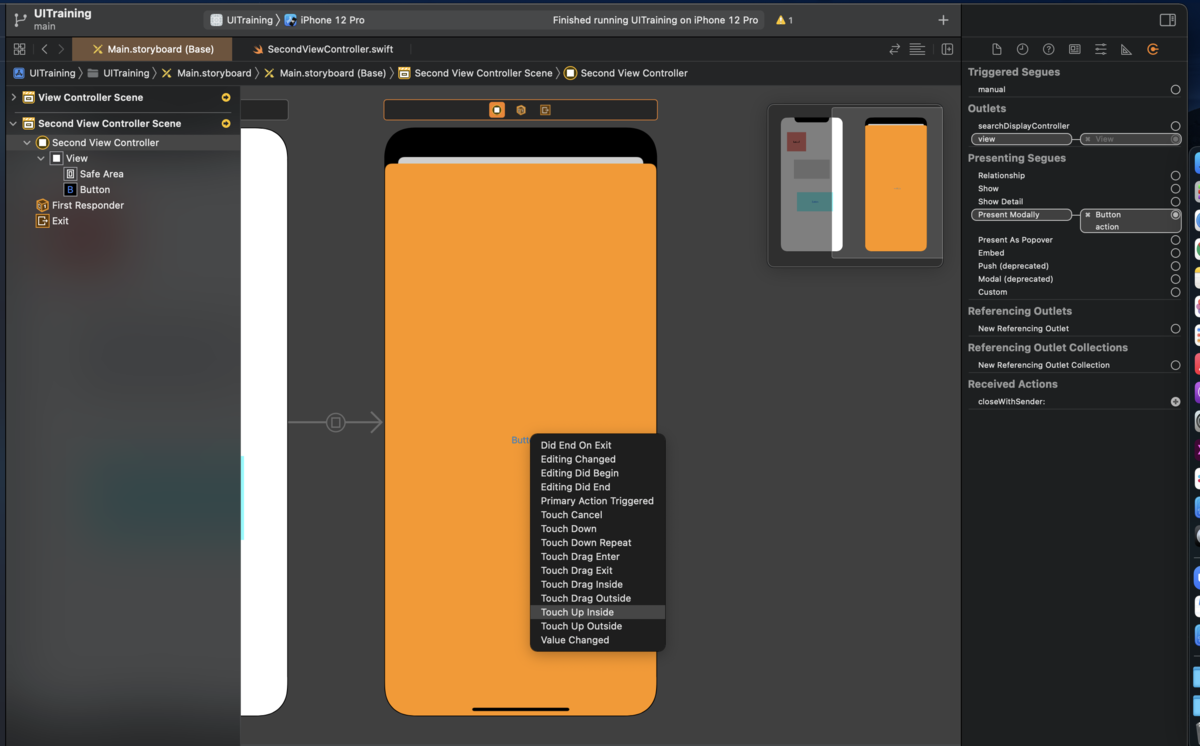The width and height of the screenshot is (1200, 746).
Task: Open the UITraining scheme selector
Action: 241,20
